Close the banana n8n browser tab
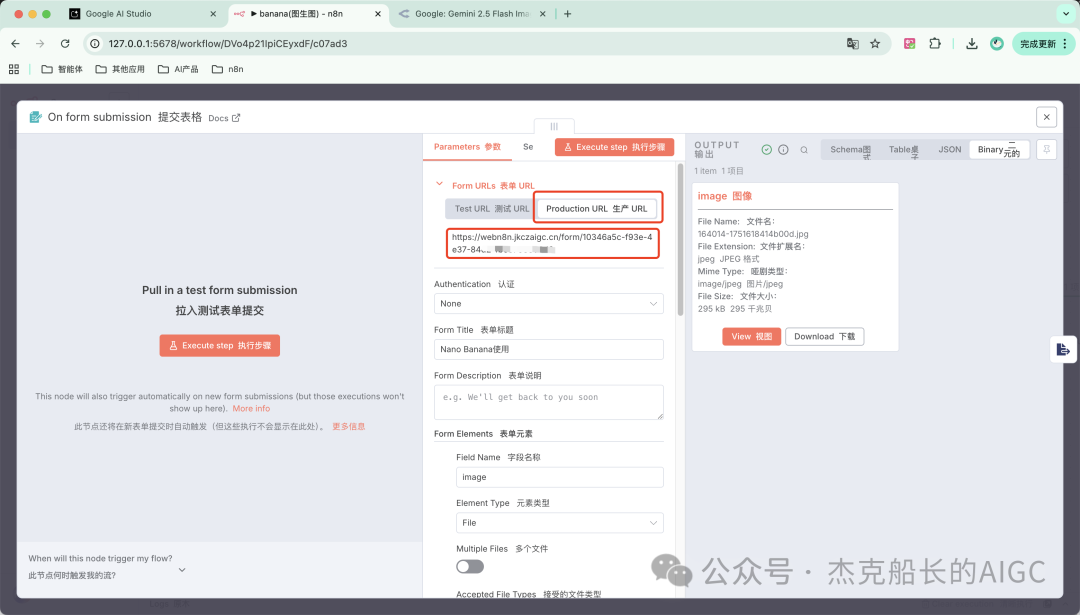The width and height of the screenshot is (1080, 615). pyautogui.click(x=377, y=14)
